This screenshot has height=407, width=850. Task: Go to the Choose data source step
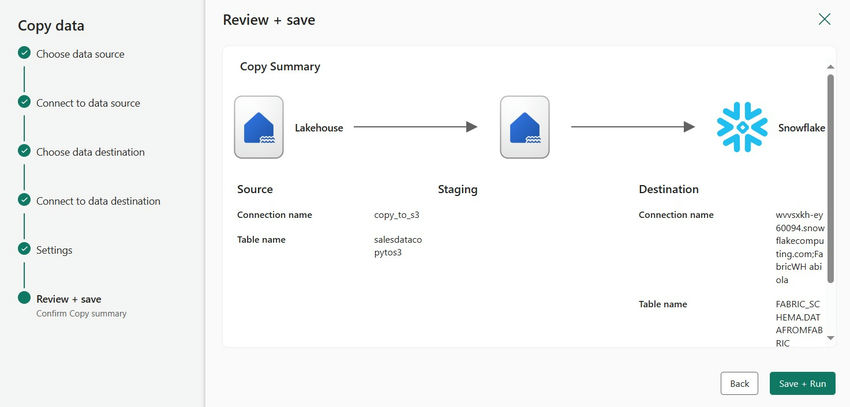click(80, 54)
